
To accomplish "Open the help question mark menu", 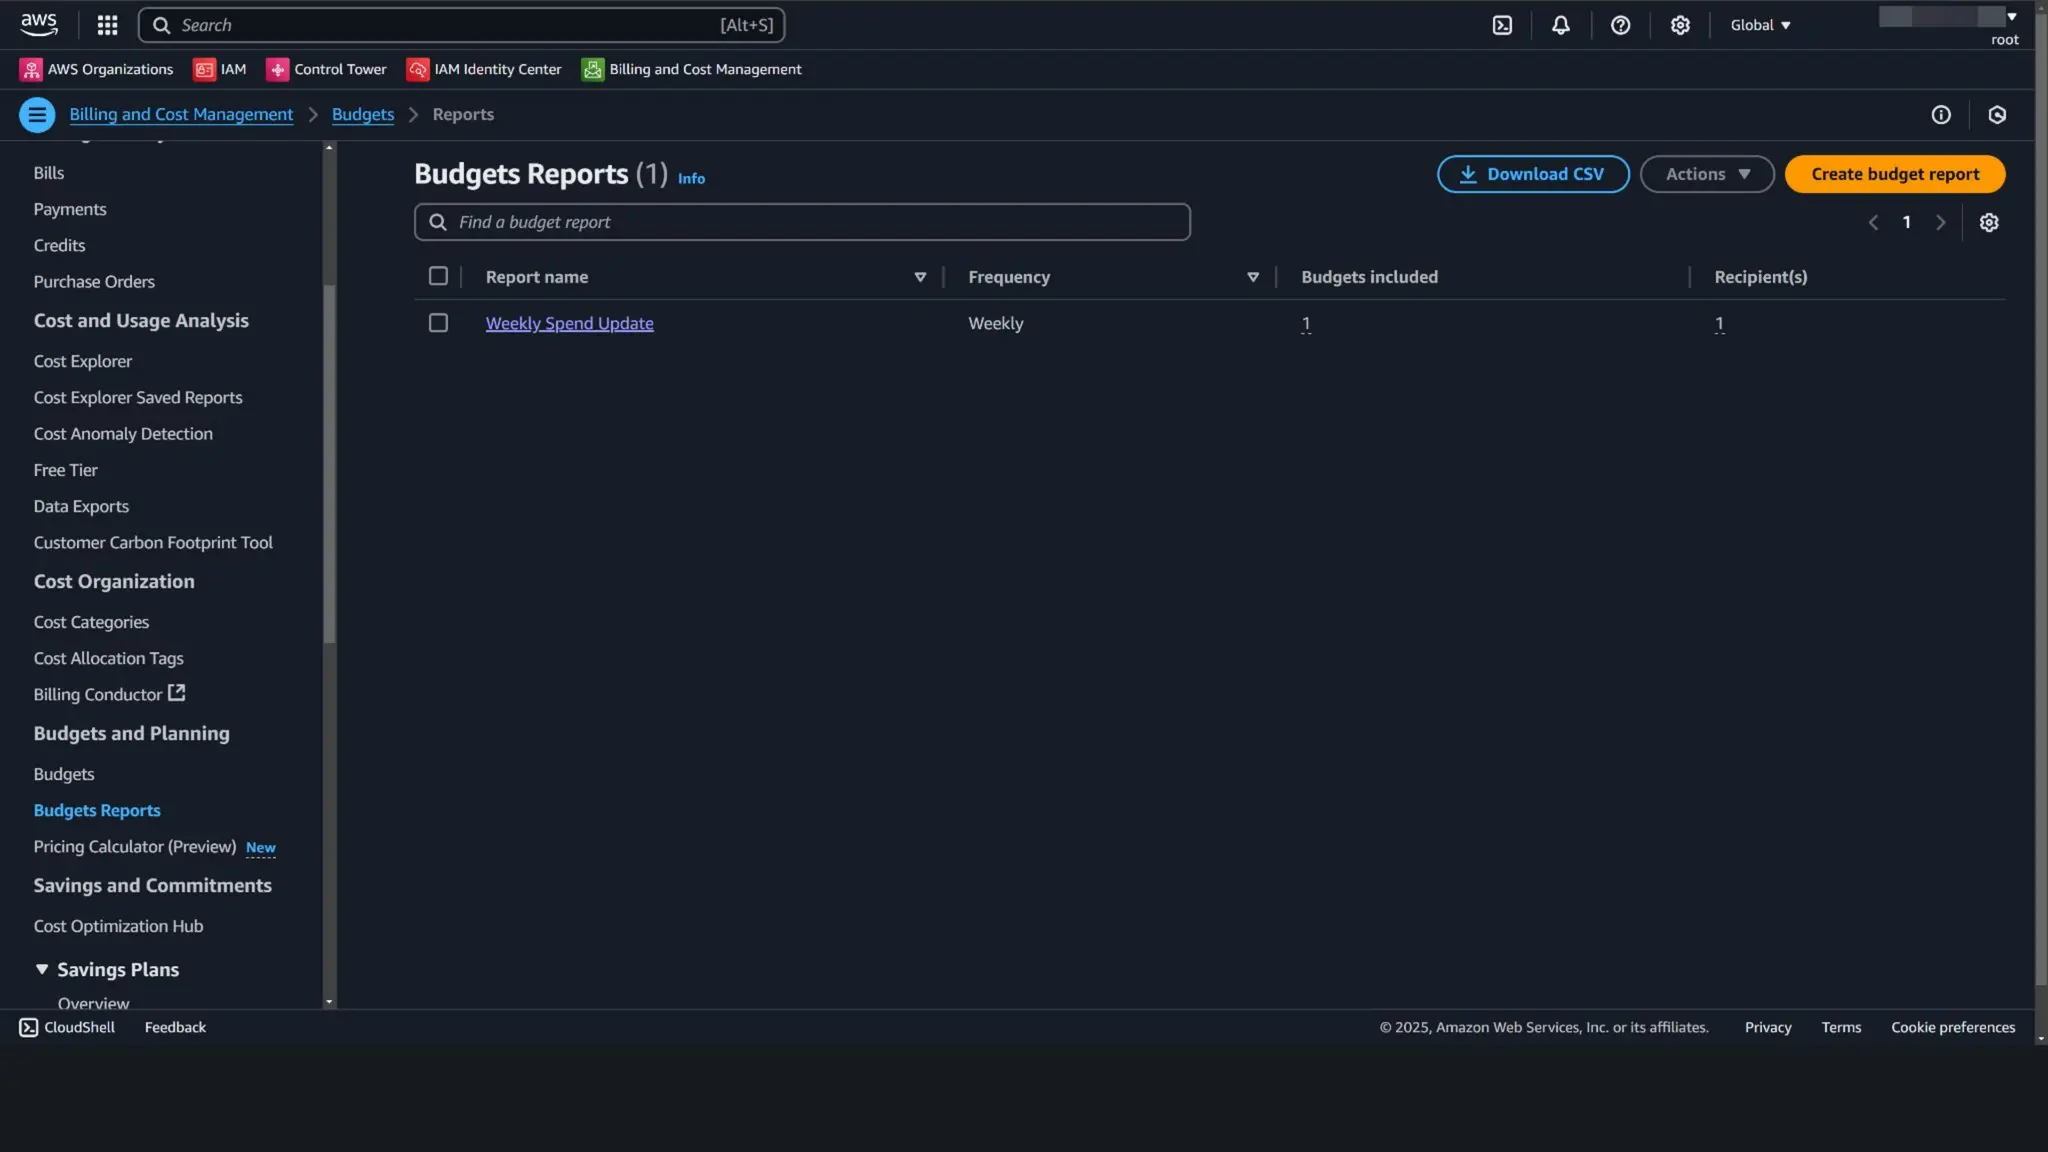I will 1620,25.
